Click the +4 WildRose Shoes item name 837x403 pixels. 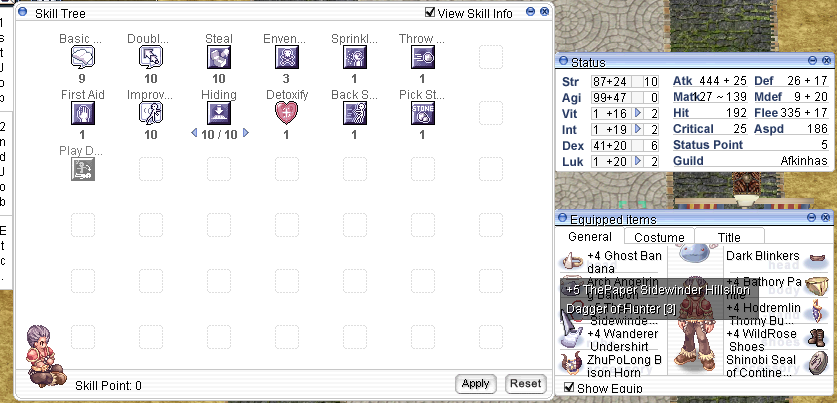[762, 339]
